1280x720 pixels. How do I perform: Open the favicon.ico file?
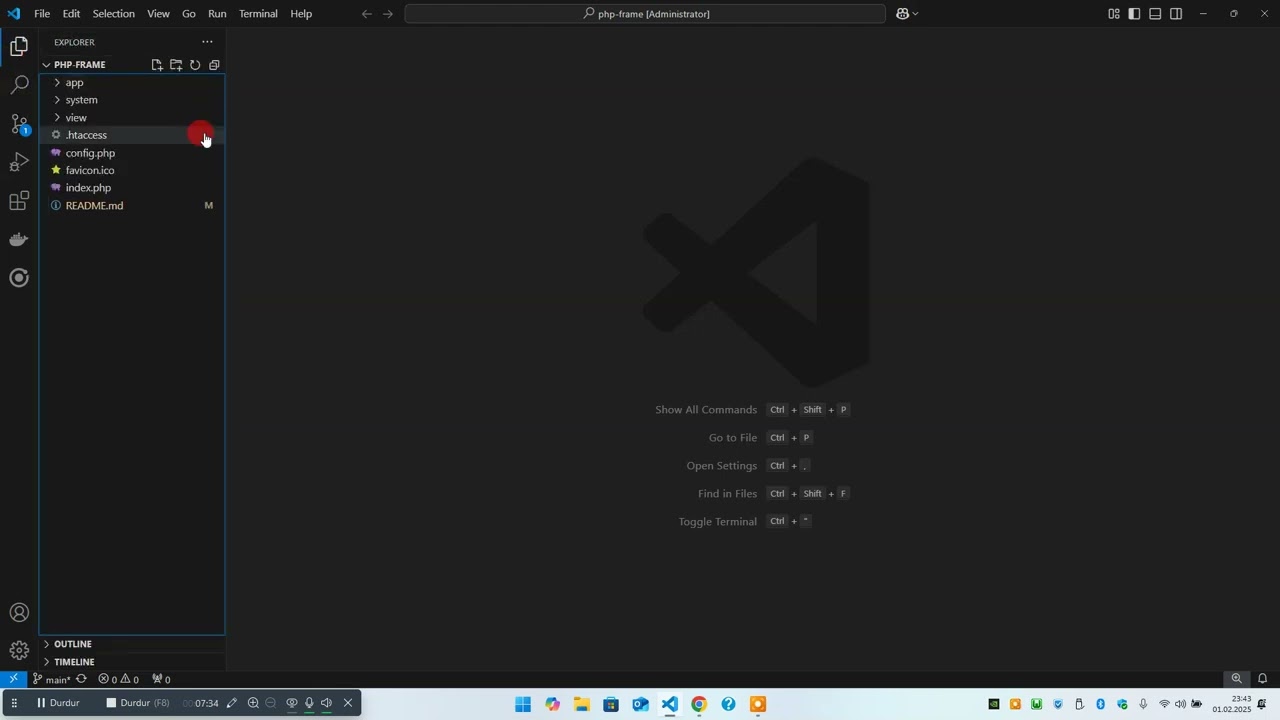pos(132,170)
